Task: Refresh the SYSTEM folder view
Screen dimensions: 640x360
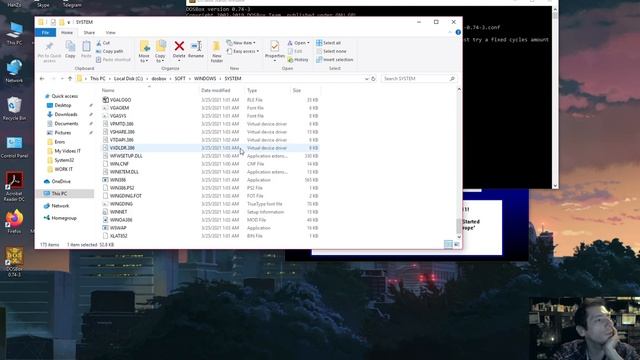Action: click(x=373, y=78)
